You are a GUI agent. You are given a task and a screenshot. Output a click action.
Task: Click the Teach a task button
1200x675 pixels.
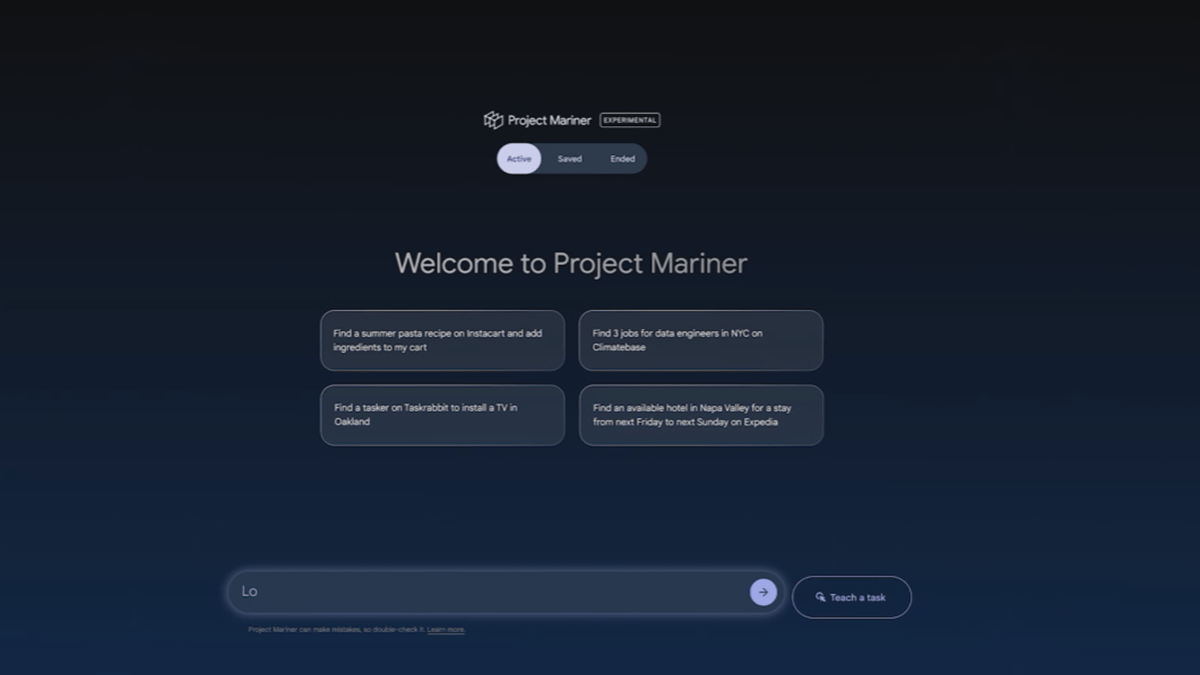coord(852,597)
